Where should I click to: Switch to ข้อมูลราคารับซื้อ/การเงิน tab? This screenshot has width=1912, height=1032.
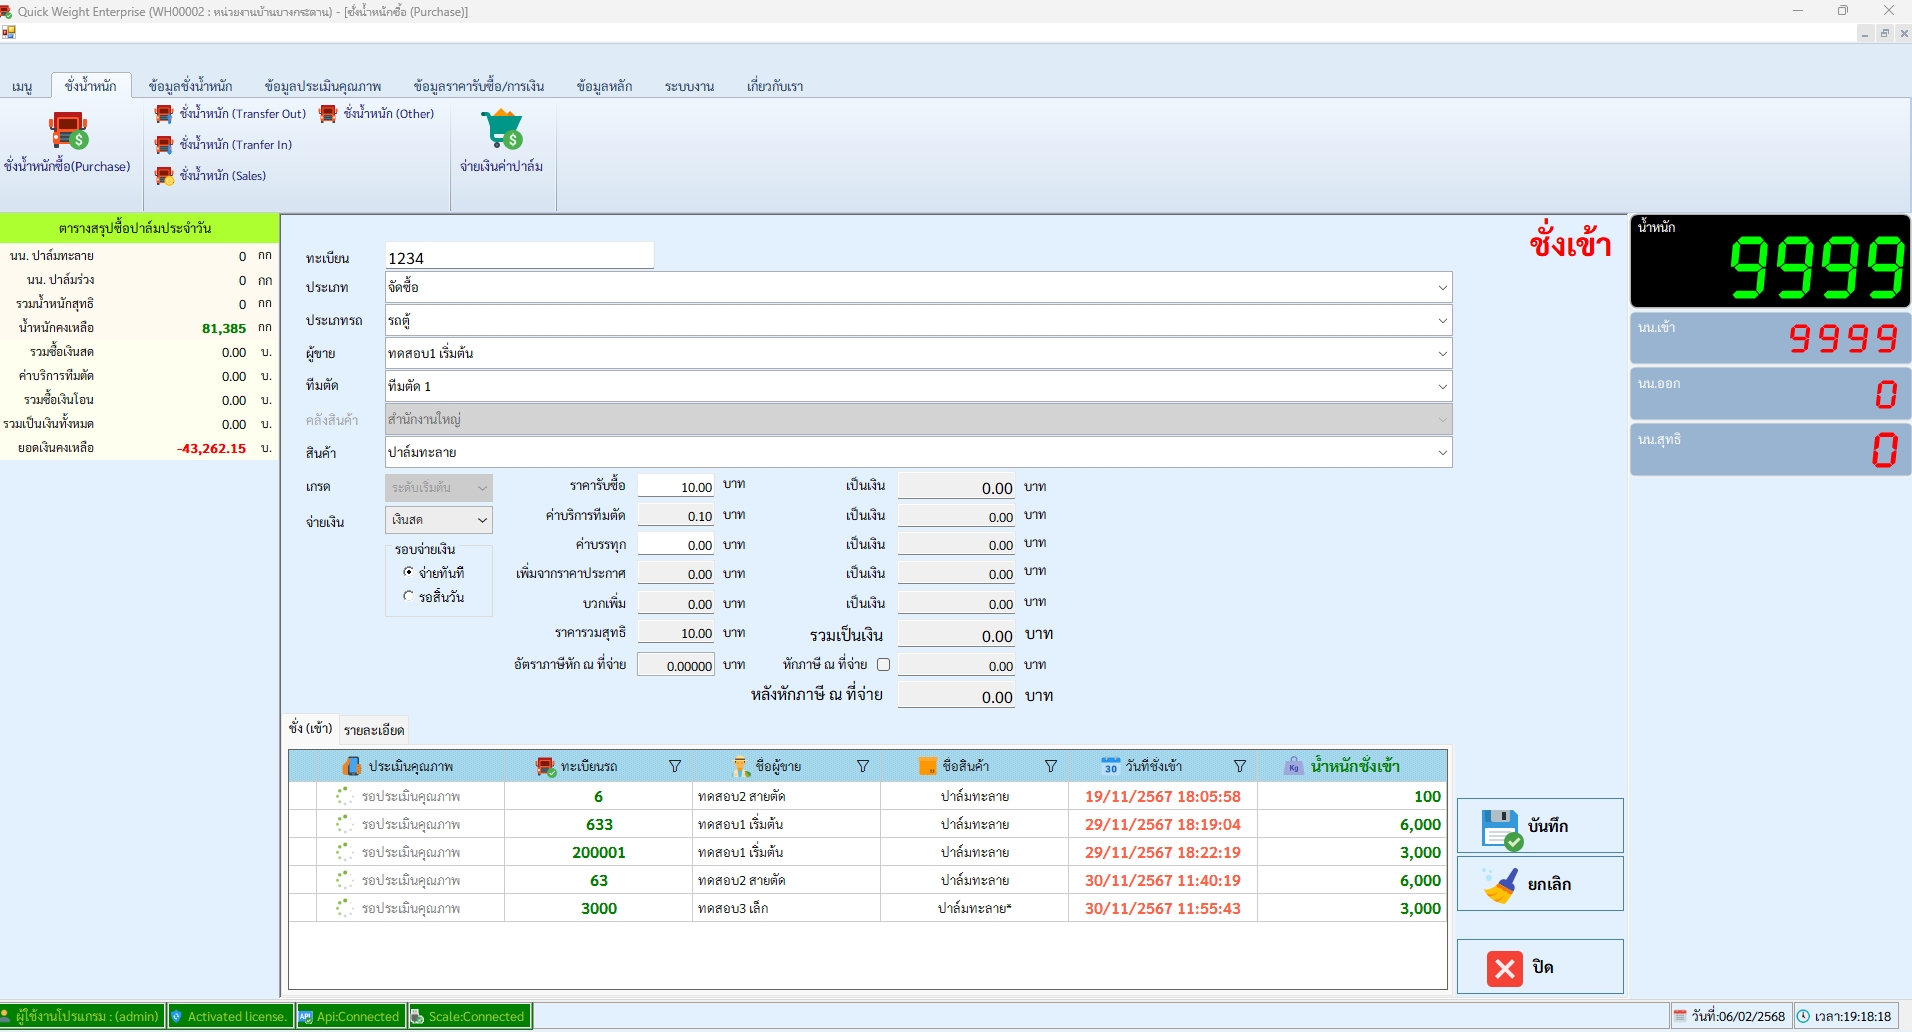tap(478, 86)
